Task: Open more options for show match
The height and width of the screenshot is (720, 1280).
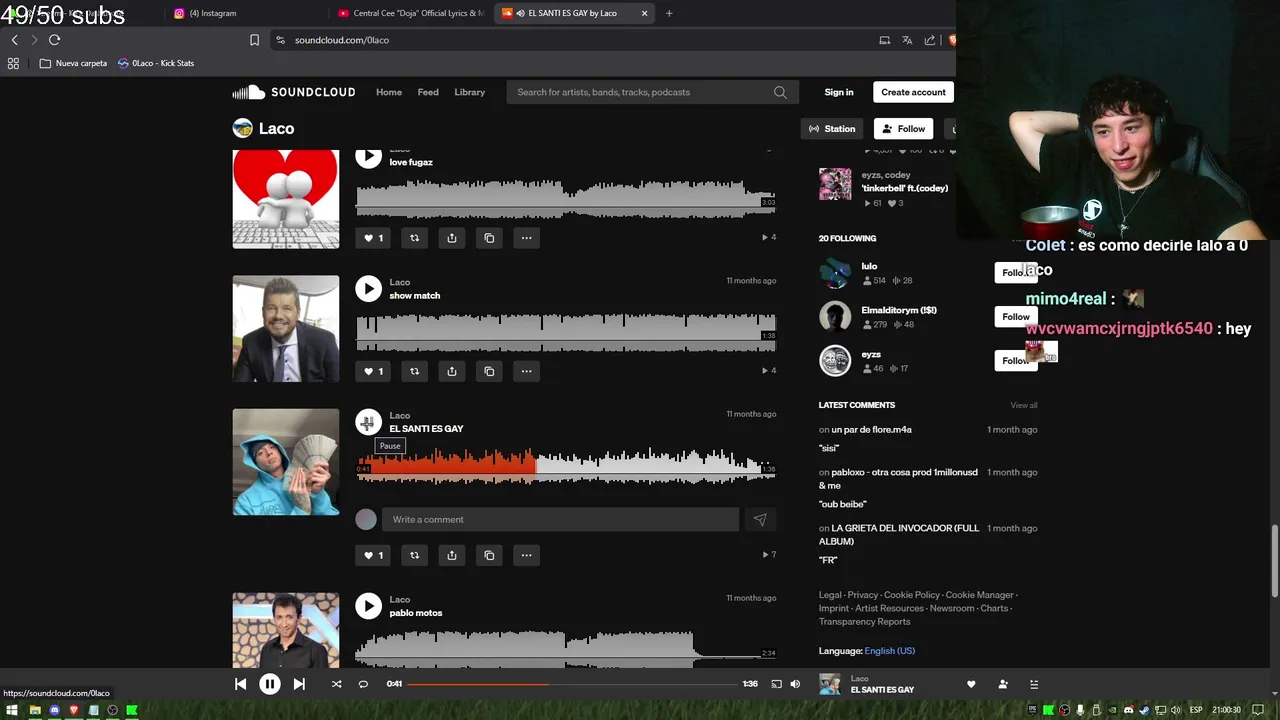Action: [526, 371]
